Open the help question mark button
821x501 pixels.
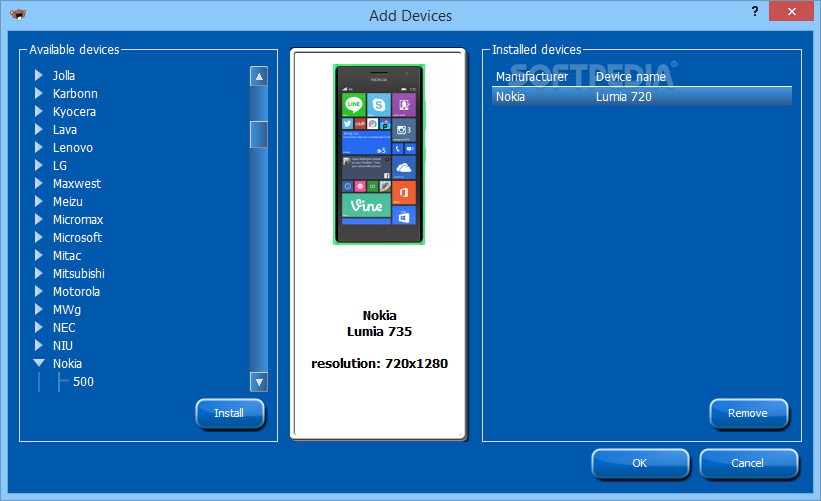coord(755,12)
